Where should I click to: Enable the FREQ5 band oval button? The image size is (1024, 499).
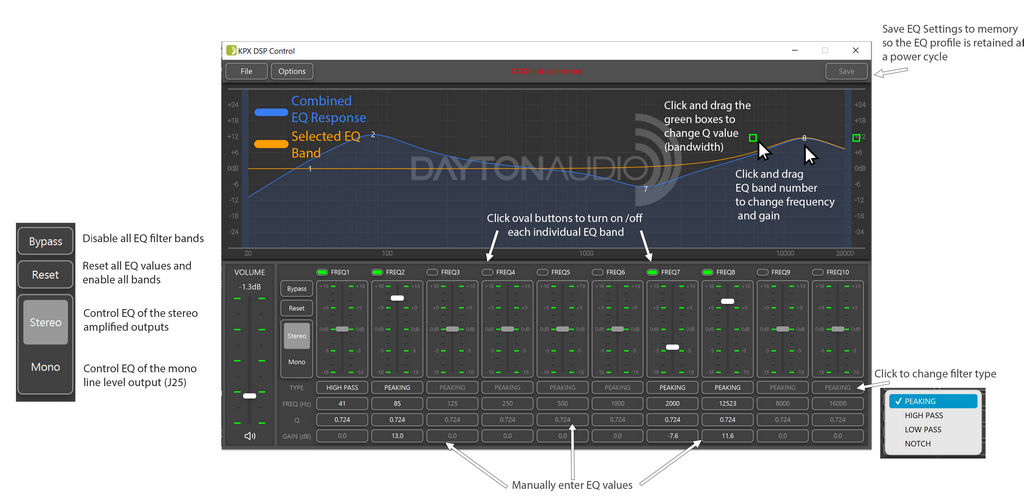(543, 272)
